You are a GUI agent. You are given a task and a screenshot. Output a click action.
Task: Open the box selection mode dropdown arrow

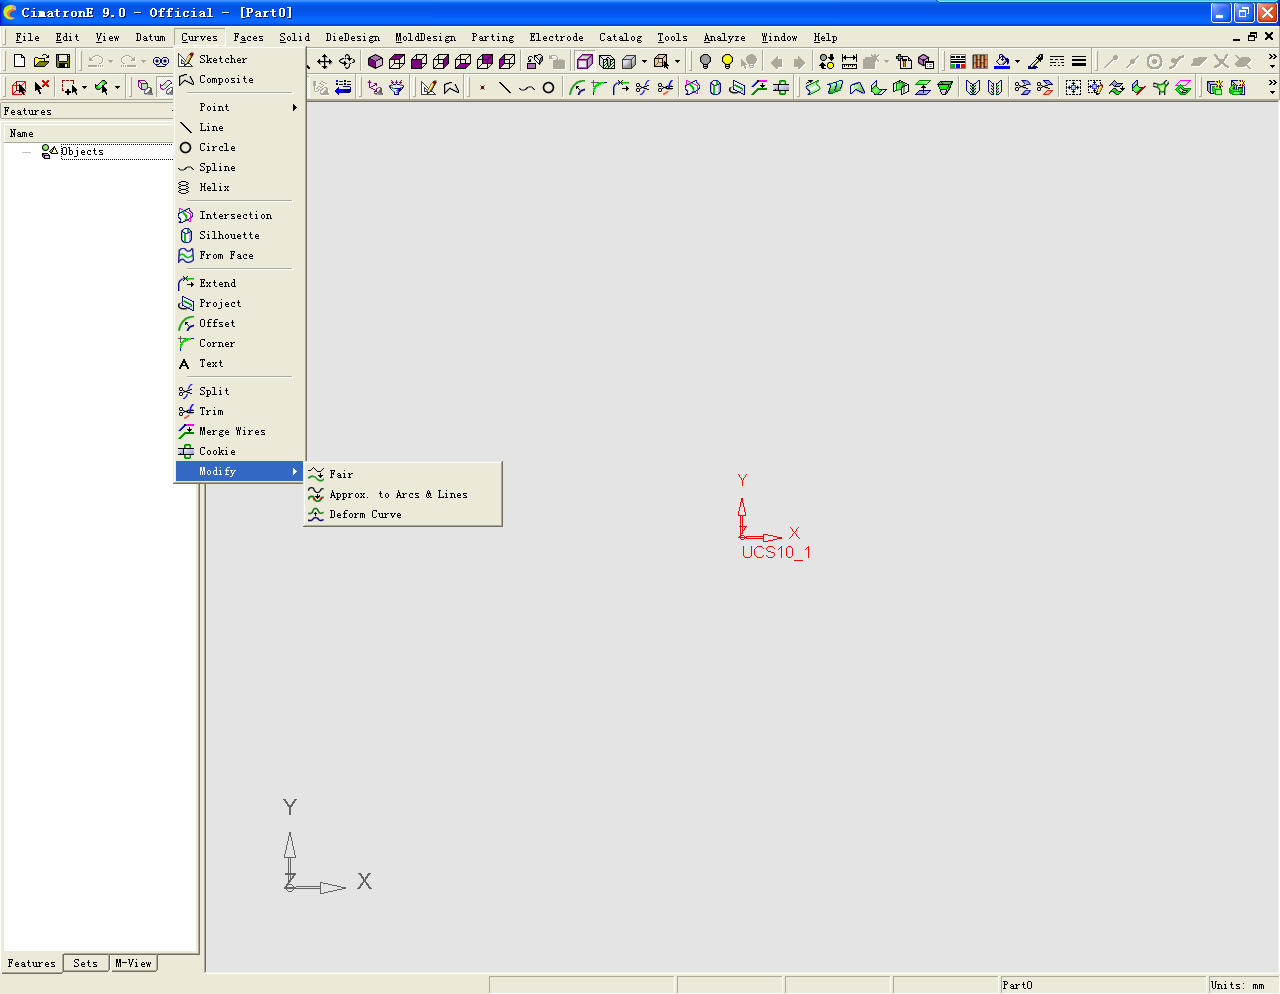coord(84,88)
